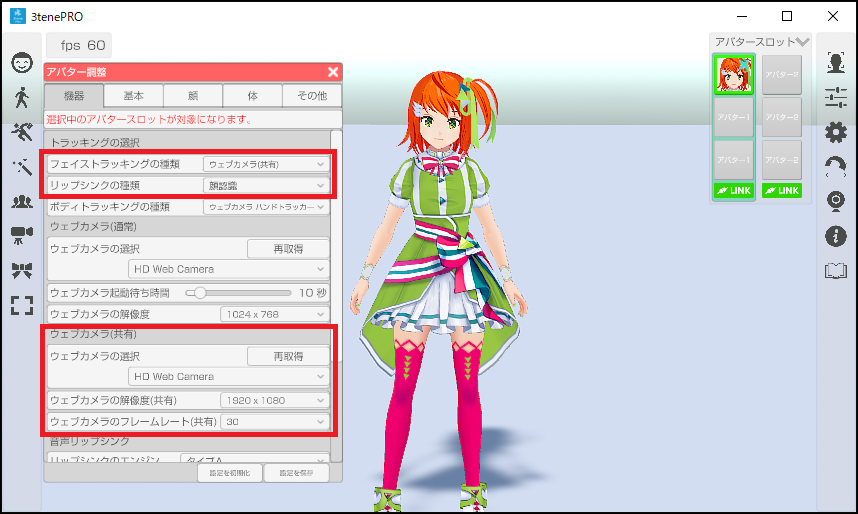Open ボディトラッキングの種類 dropdown
Image resolution: width=858 pixels, height=514 pixels.
(x=266, y=207)
